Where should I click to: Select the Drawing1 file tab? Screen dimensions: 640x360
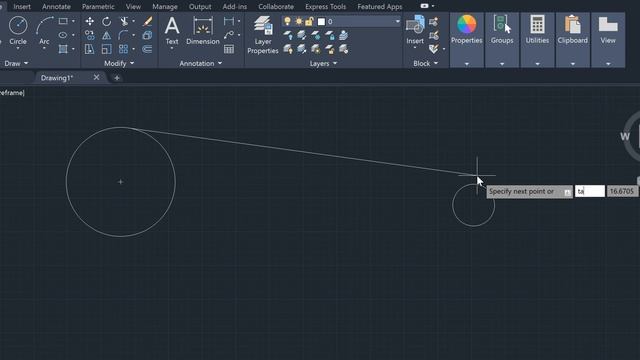pos(57,78)
